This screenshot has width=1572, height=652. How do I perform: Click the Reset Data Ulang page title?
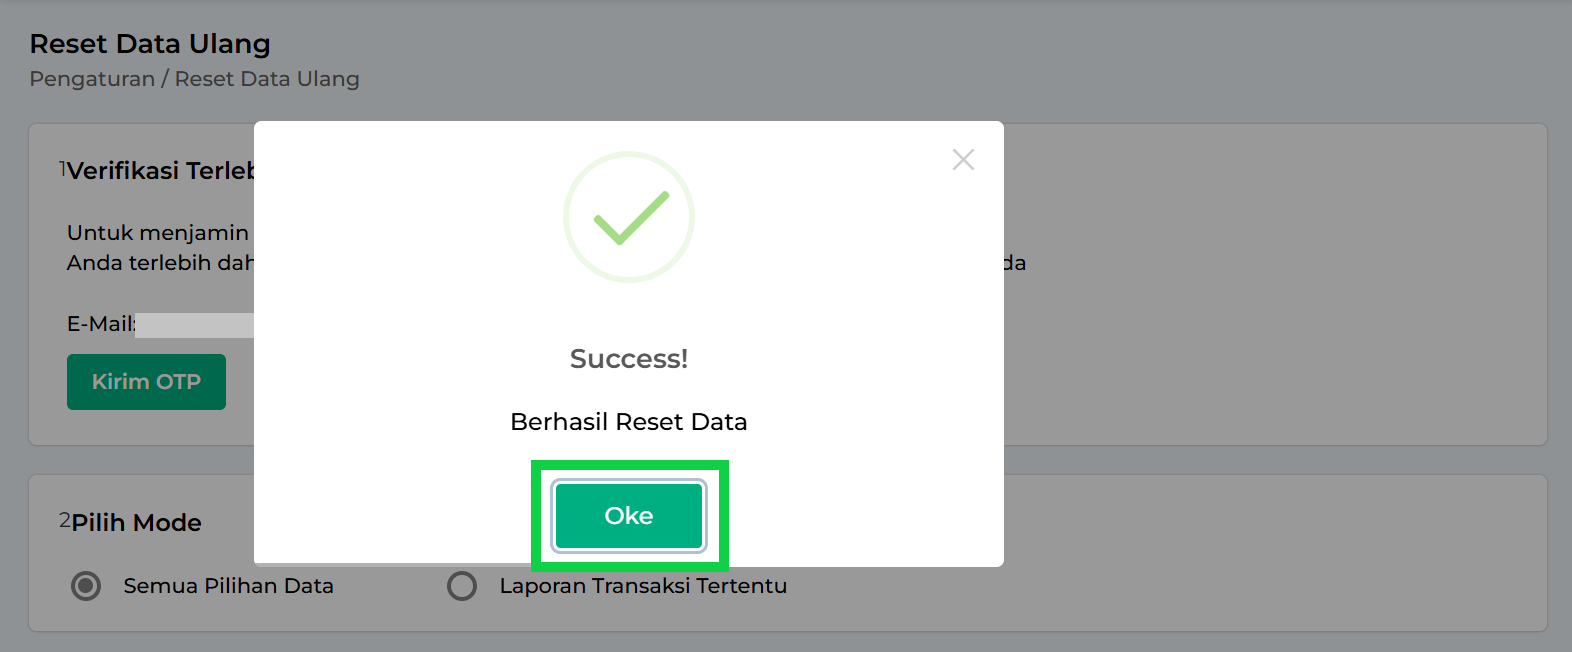tap(150, 44)
